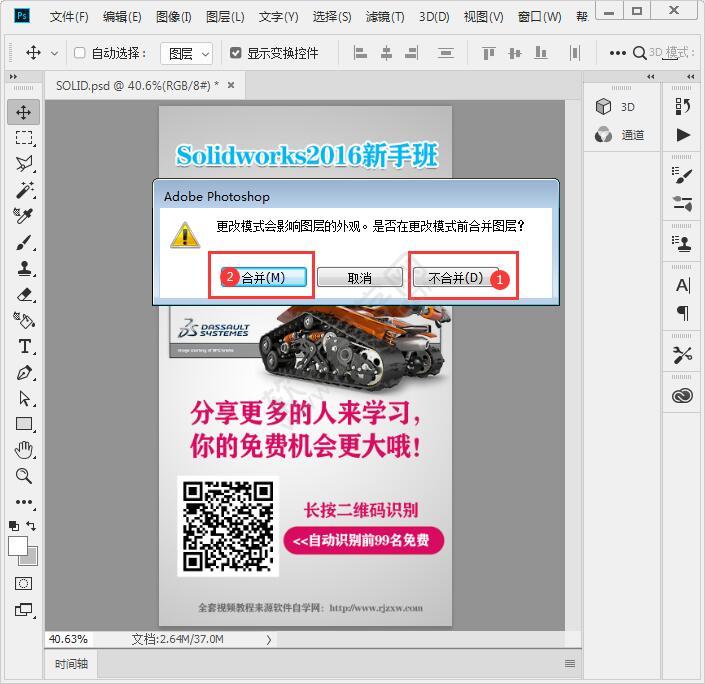Image resolution: width=705 pixels, height=684 pixels.
Task: Select the Eyedropper tool
Action: click(x=24, y=216)
